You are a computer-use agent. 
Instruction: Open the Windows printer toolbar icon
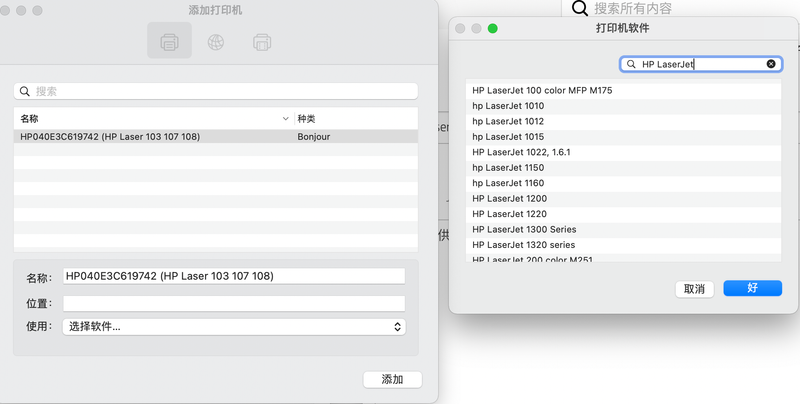[x=261, y=42]
